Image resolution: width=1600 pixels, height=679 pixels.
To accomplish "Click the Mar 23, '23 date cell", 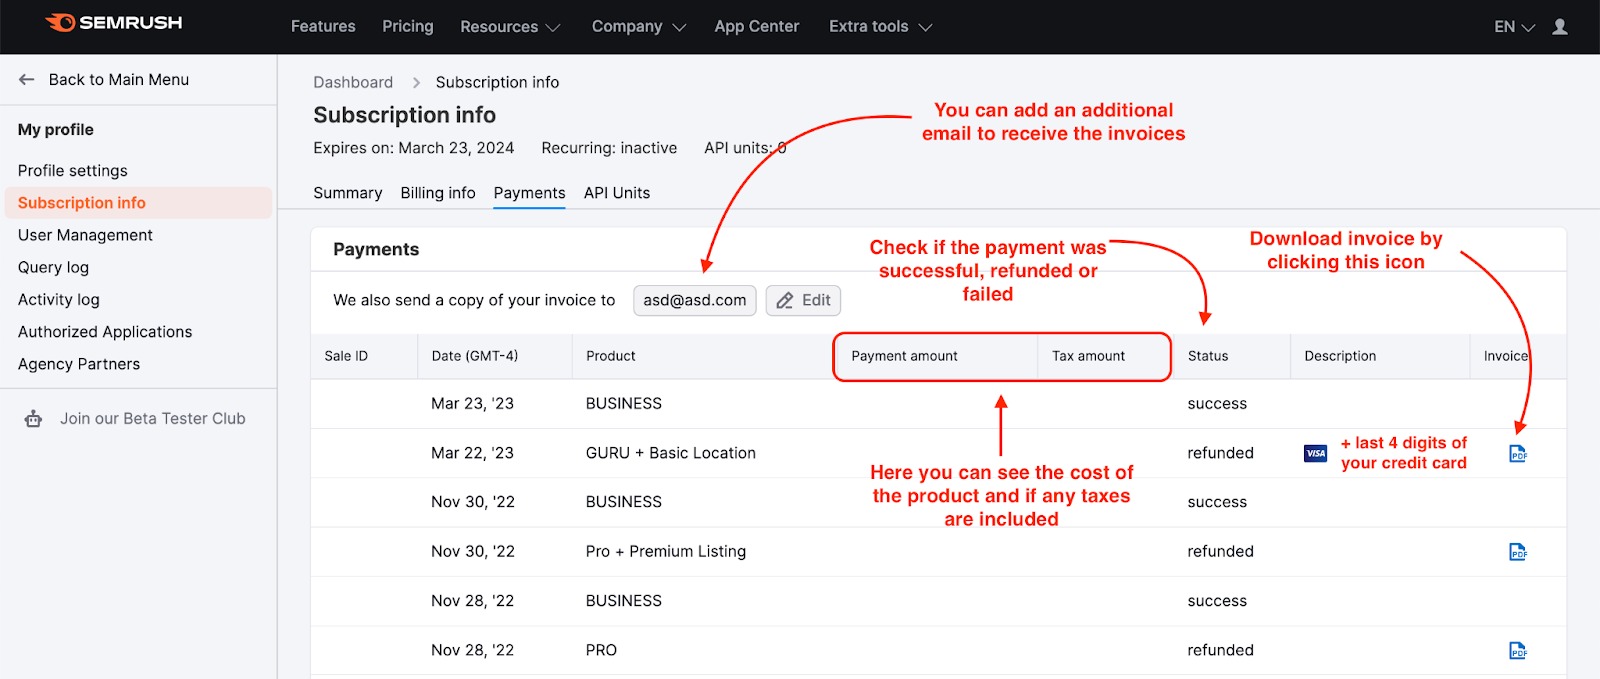I will pyautogui.click(x=473, y=404).
